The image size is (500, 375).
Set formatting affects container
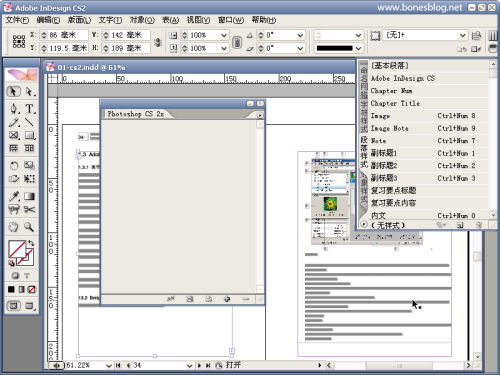15,276
